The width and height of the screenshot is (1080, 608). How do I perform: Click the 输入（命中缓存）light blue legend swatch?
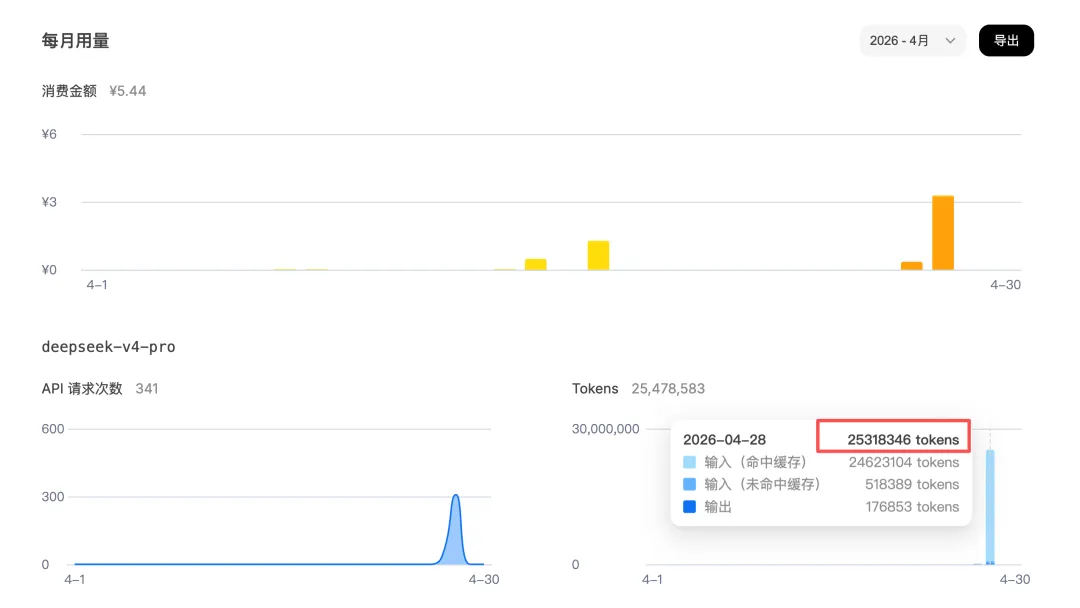click(689, 463)
